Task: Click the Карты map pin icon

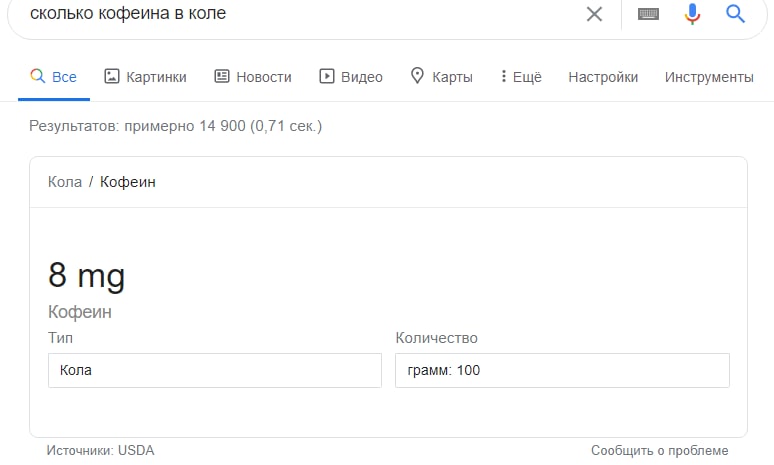Action: 417,76
